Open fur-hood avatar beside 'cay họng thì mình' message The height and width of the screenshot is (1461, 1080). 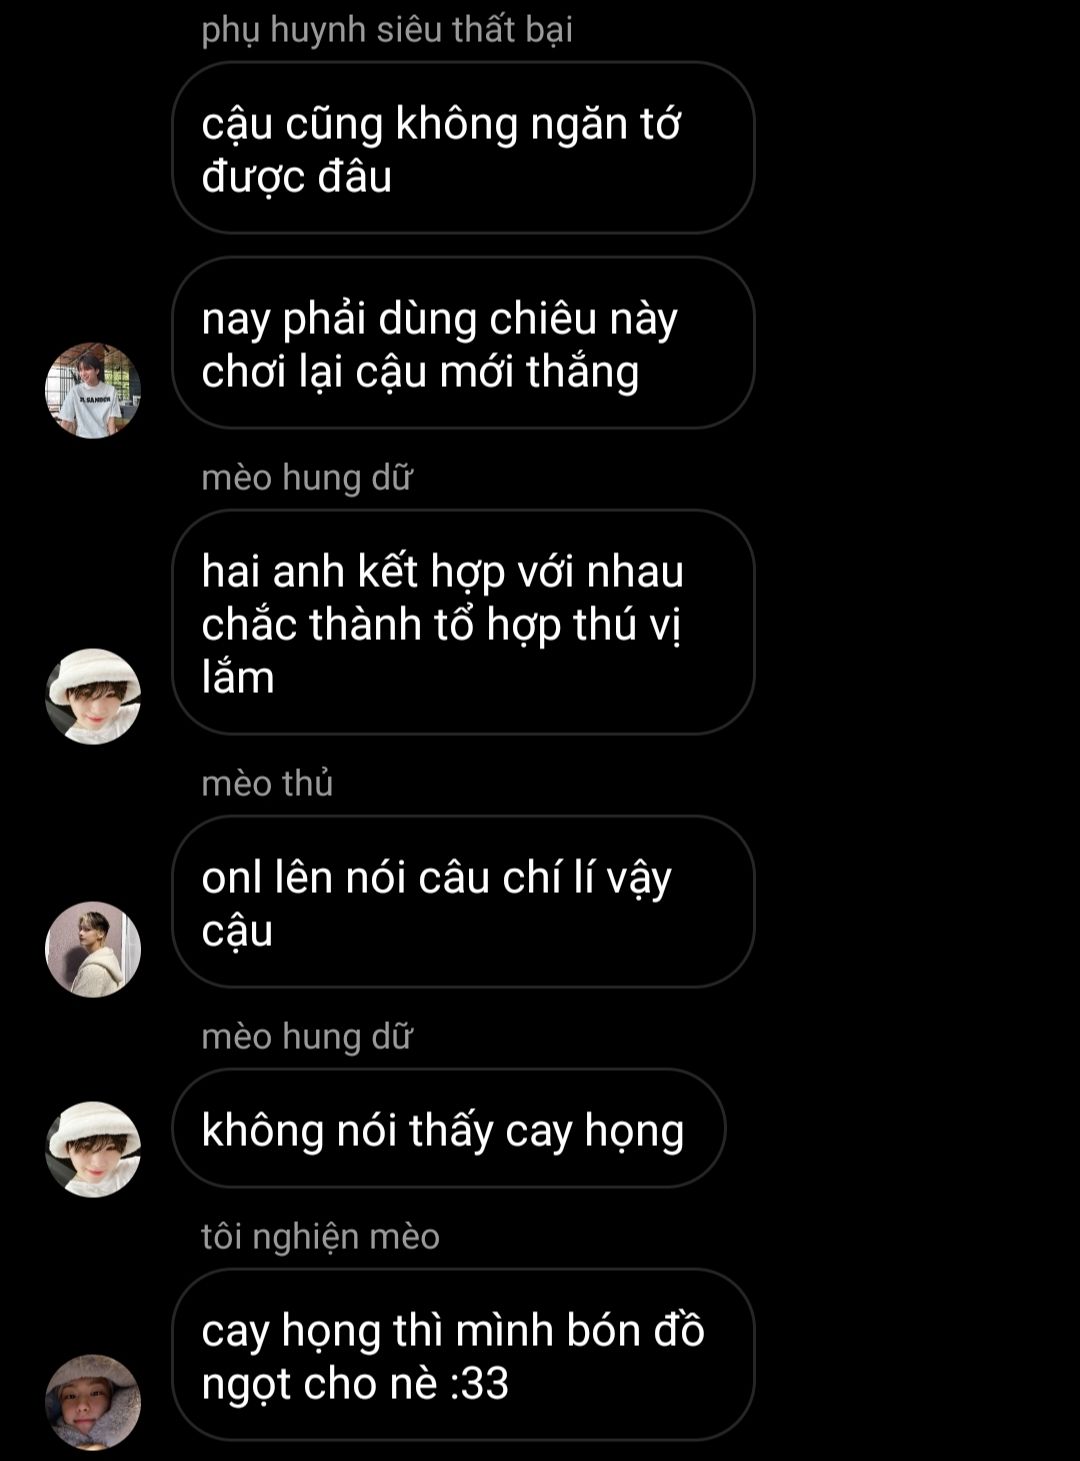(x=93, y=1402)
